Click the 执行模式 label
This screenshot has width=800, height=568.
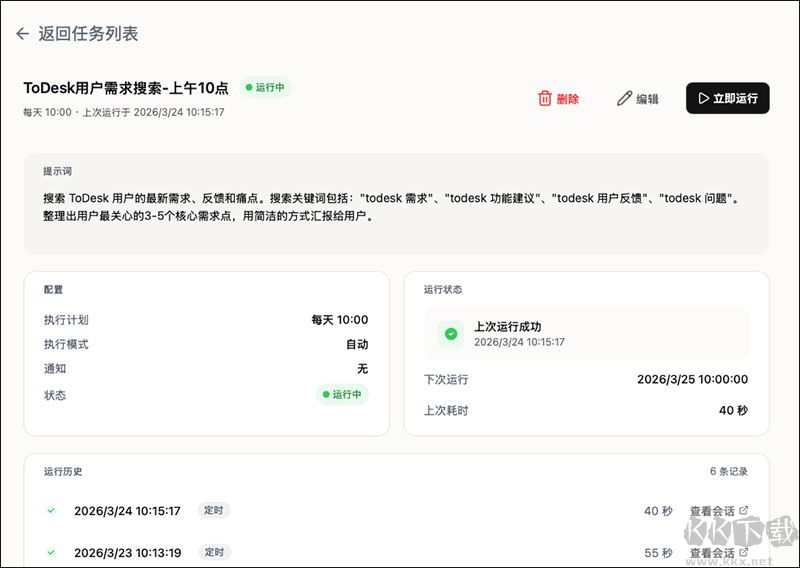(66, 344)
